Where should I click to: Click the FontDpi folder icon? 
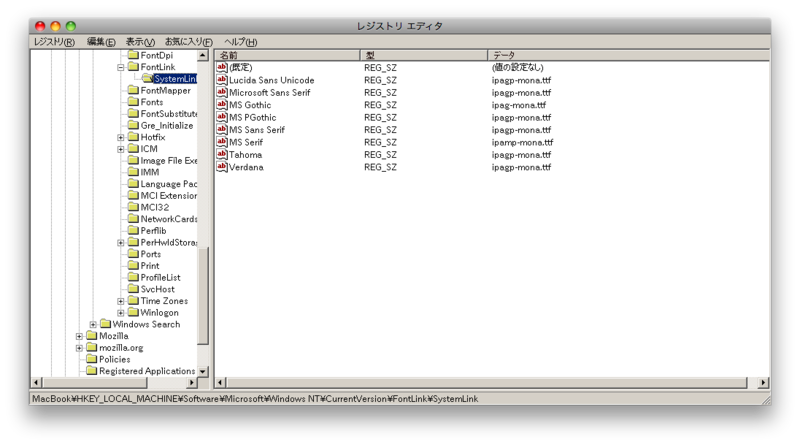click(x=133, y=55)
